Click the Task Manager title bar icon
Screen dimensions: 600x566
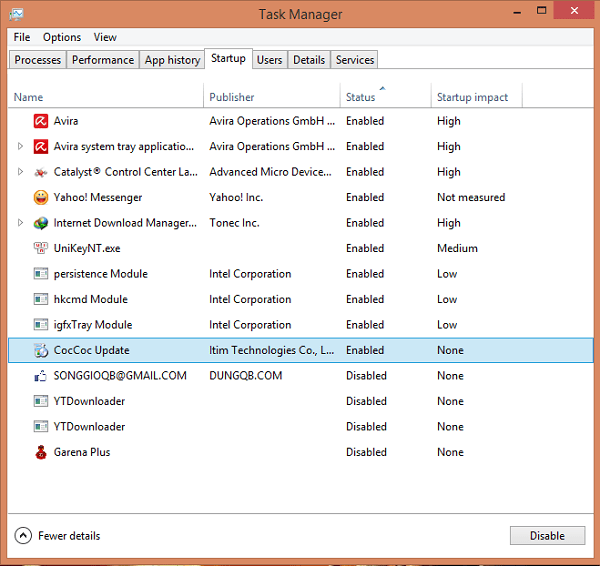point(16,14)
